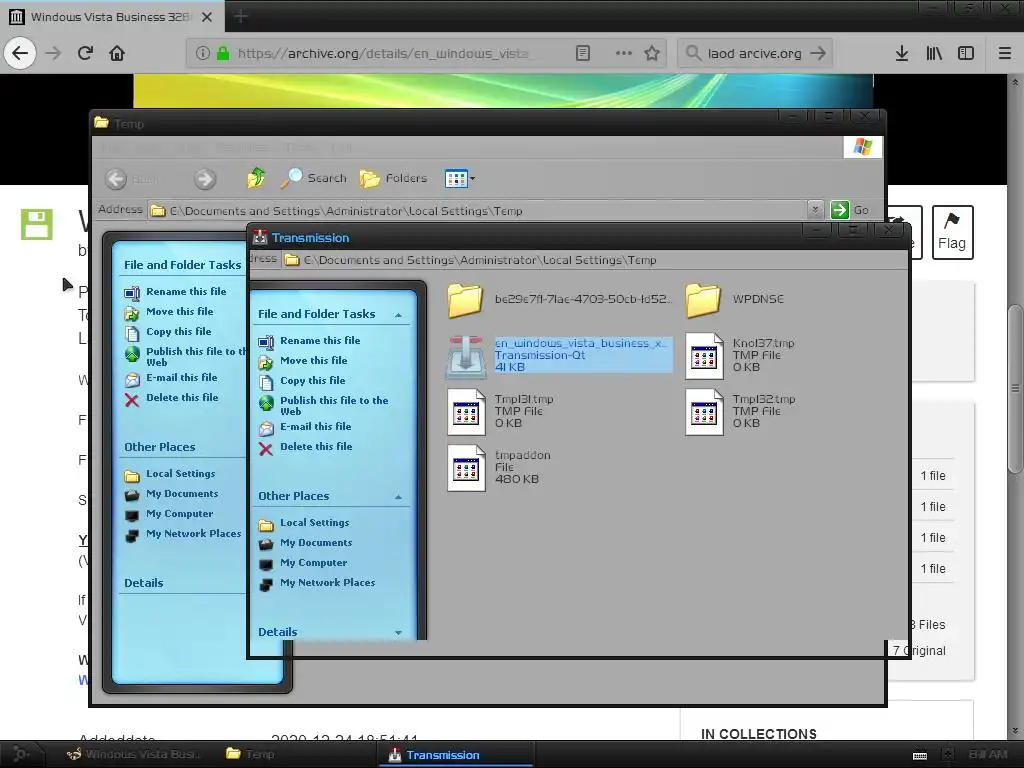Click keyboard icon in system tray
This screenshot has width=1024, height=768.
[x=920, y=755]
